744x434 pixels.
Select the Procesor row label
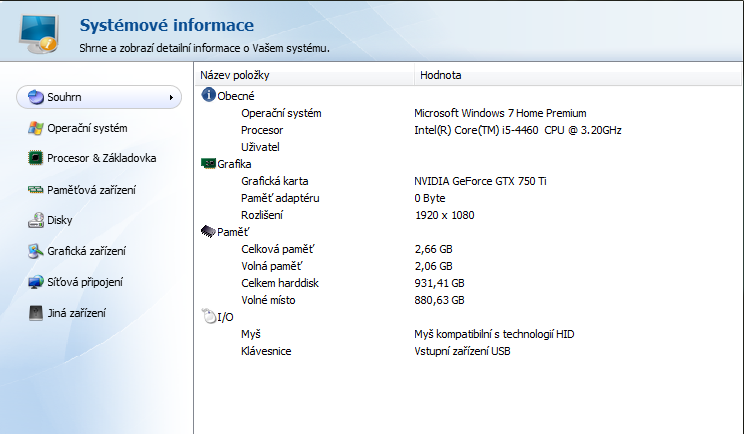click(x=262, y=130)
